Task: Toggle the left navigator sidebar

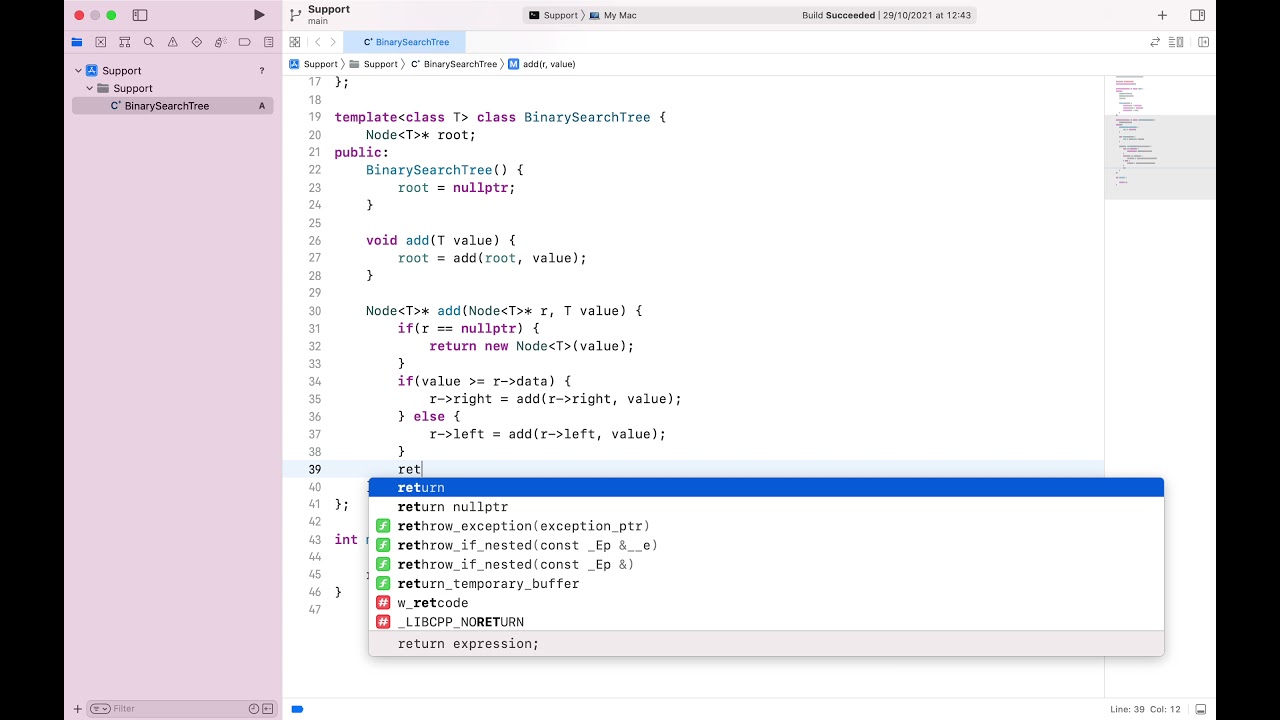Action: 140,15
